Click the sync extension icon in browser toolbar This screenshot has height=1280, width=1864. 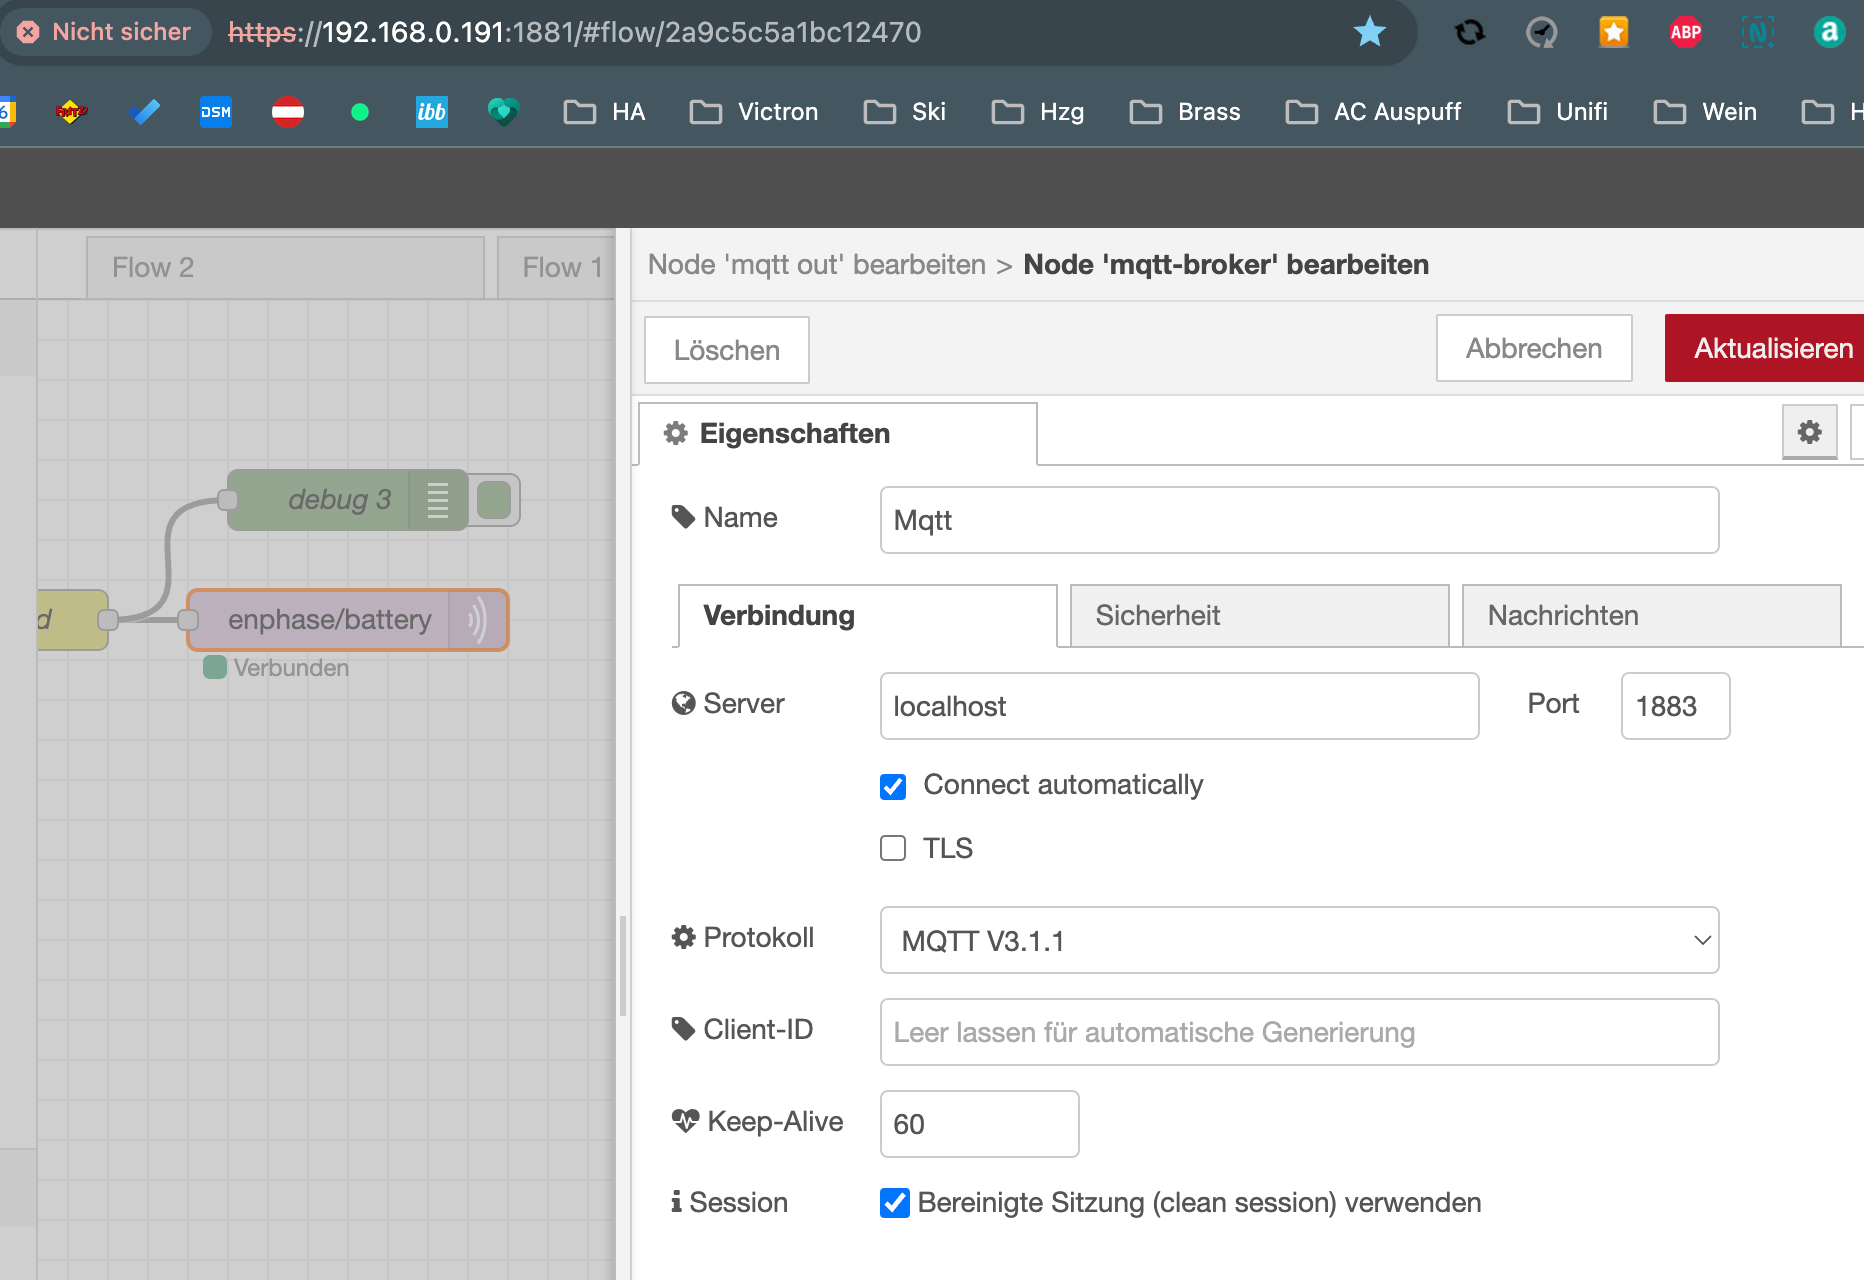(1469, 32)
